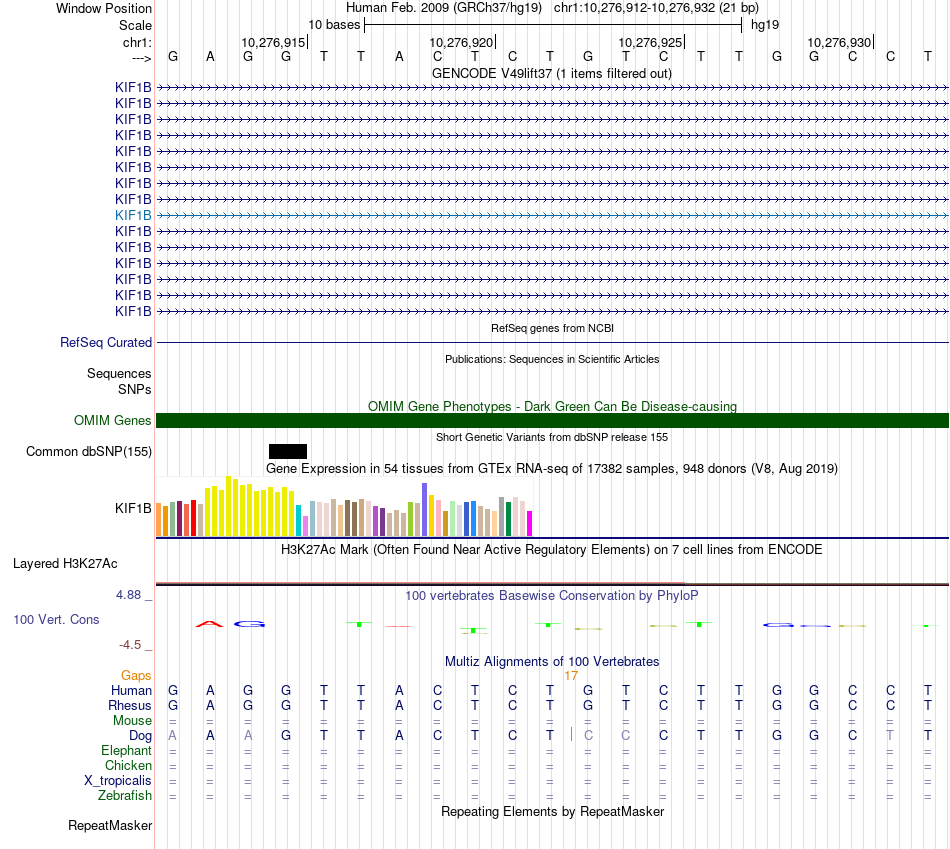Image resolution: width=950 pixels, height=849 pixels.
Task: Click the -4.5 PhyloP lower scale value
Action: click(130, 645)
